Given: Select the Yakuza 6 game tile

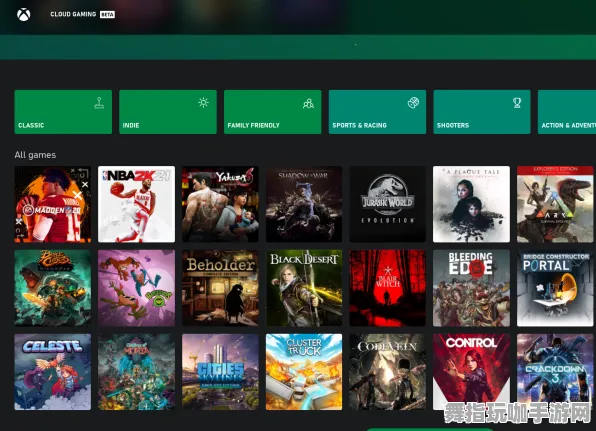Looking at the screenshot, I should pos(220,204).
